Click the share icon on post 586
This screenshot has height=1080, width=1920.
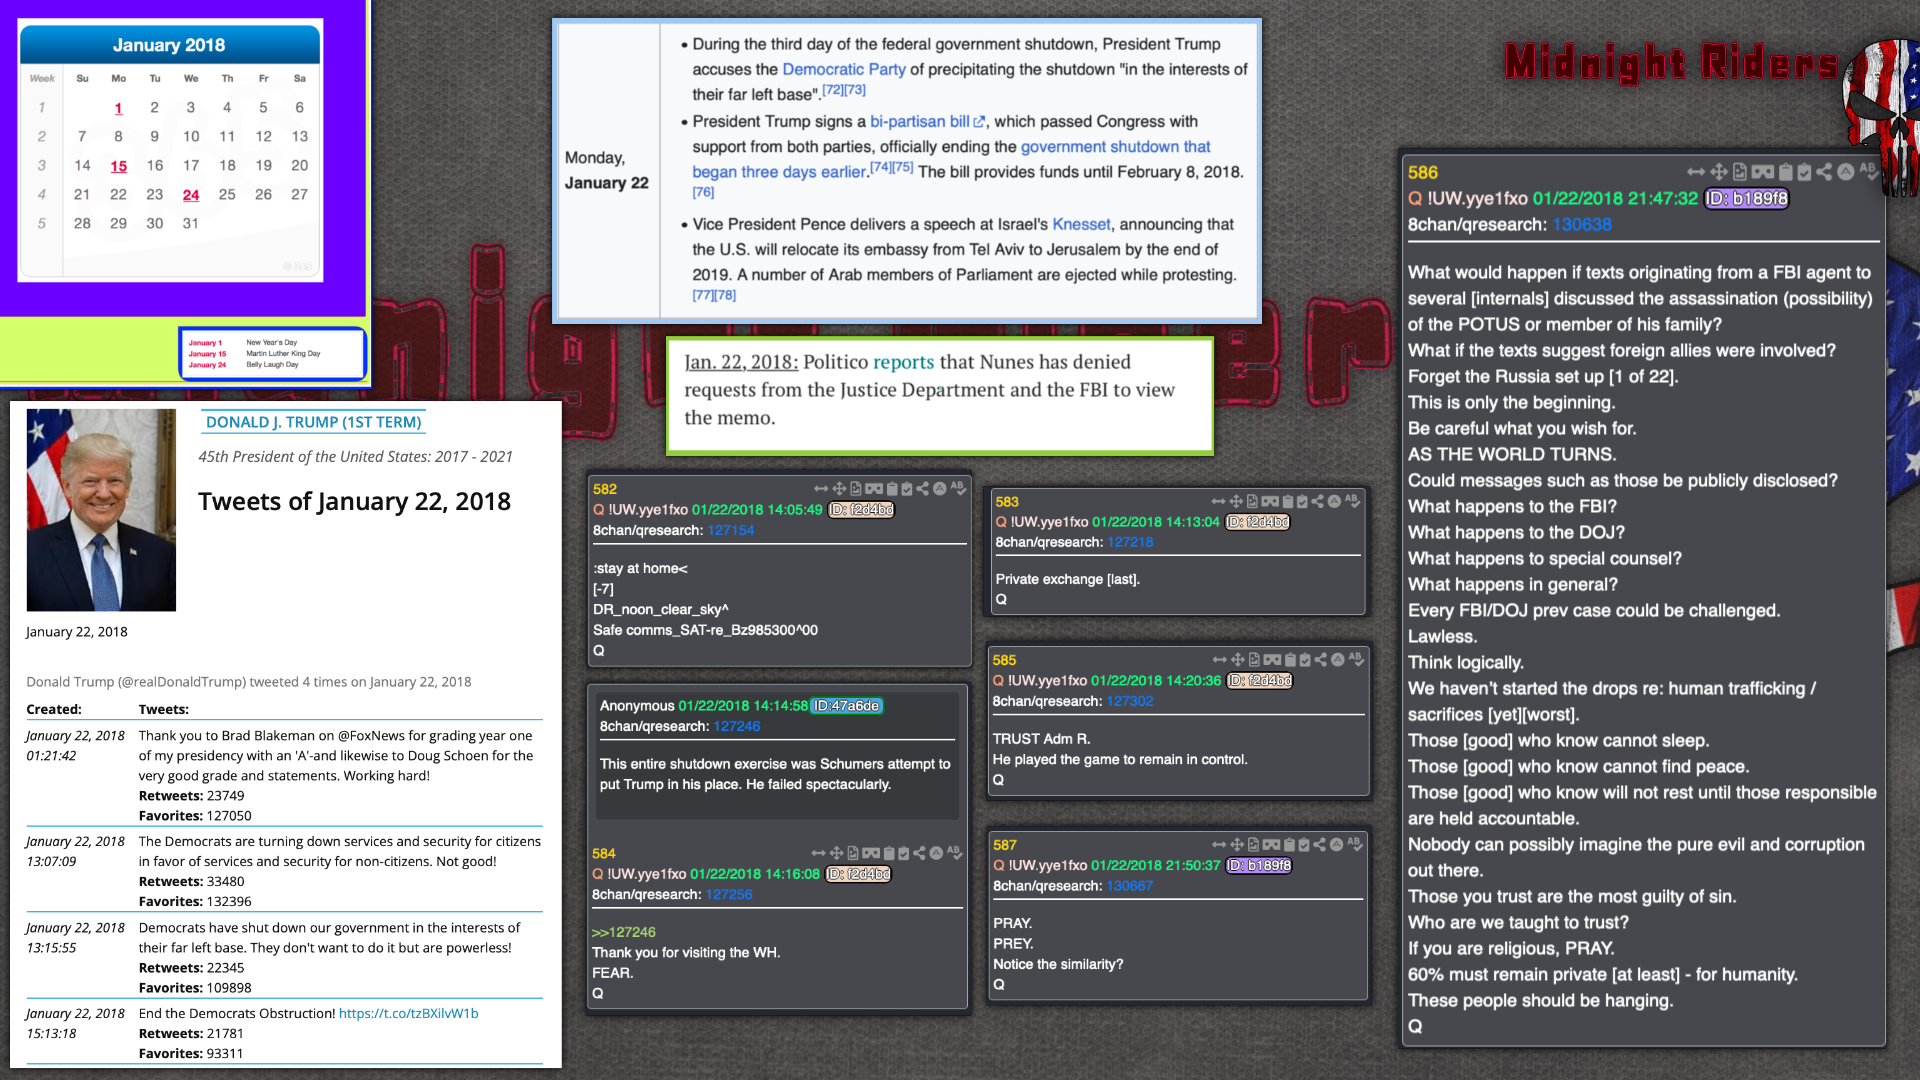click(1824, 172)
